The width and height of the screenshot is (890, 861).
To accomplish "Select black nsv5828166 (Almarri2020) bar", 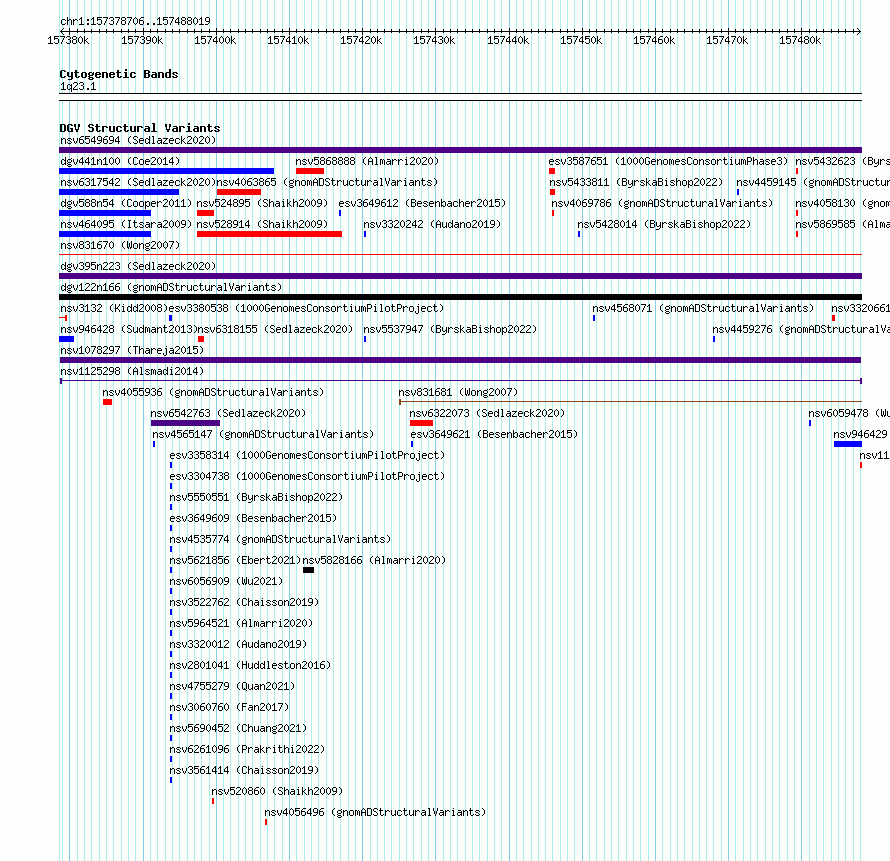I will [308, 570].
